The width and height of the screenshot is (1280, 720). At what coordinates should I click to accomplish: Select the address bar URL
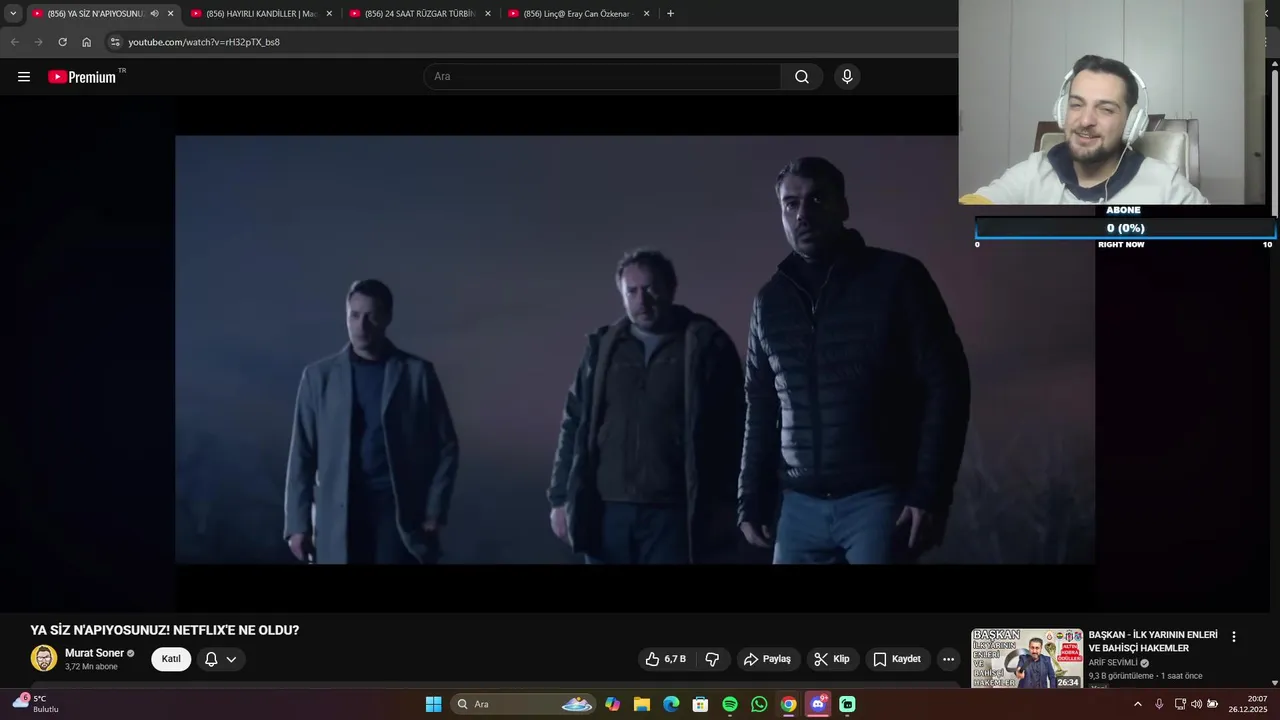click(x=204, y=42)
